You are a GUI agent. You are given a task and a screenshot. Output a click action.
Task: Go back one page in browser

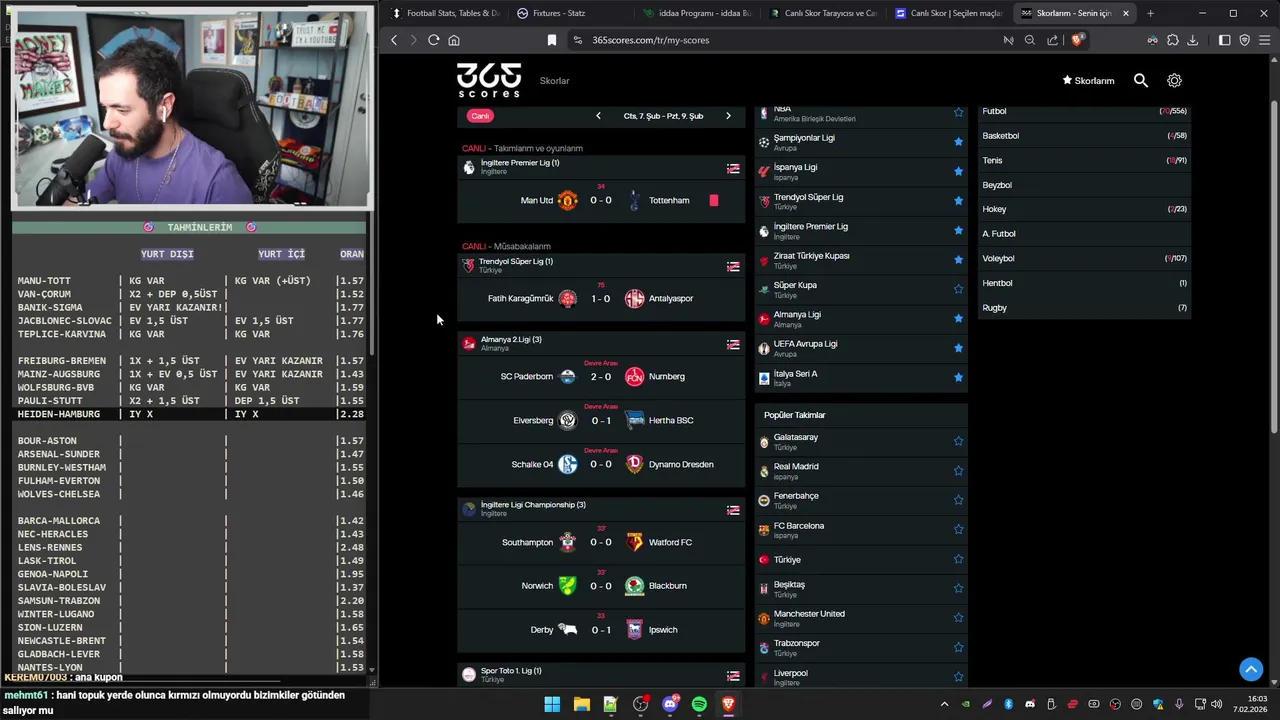click(x=394, y=40)
